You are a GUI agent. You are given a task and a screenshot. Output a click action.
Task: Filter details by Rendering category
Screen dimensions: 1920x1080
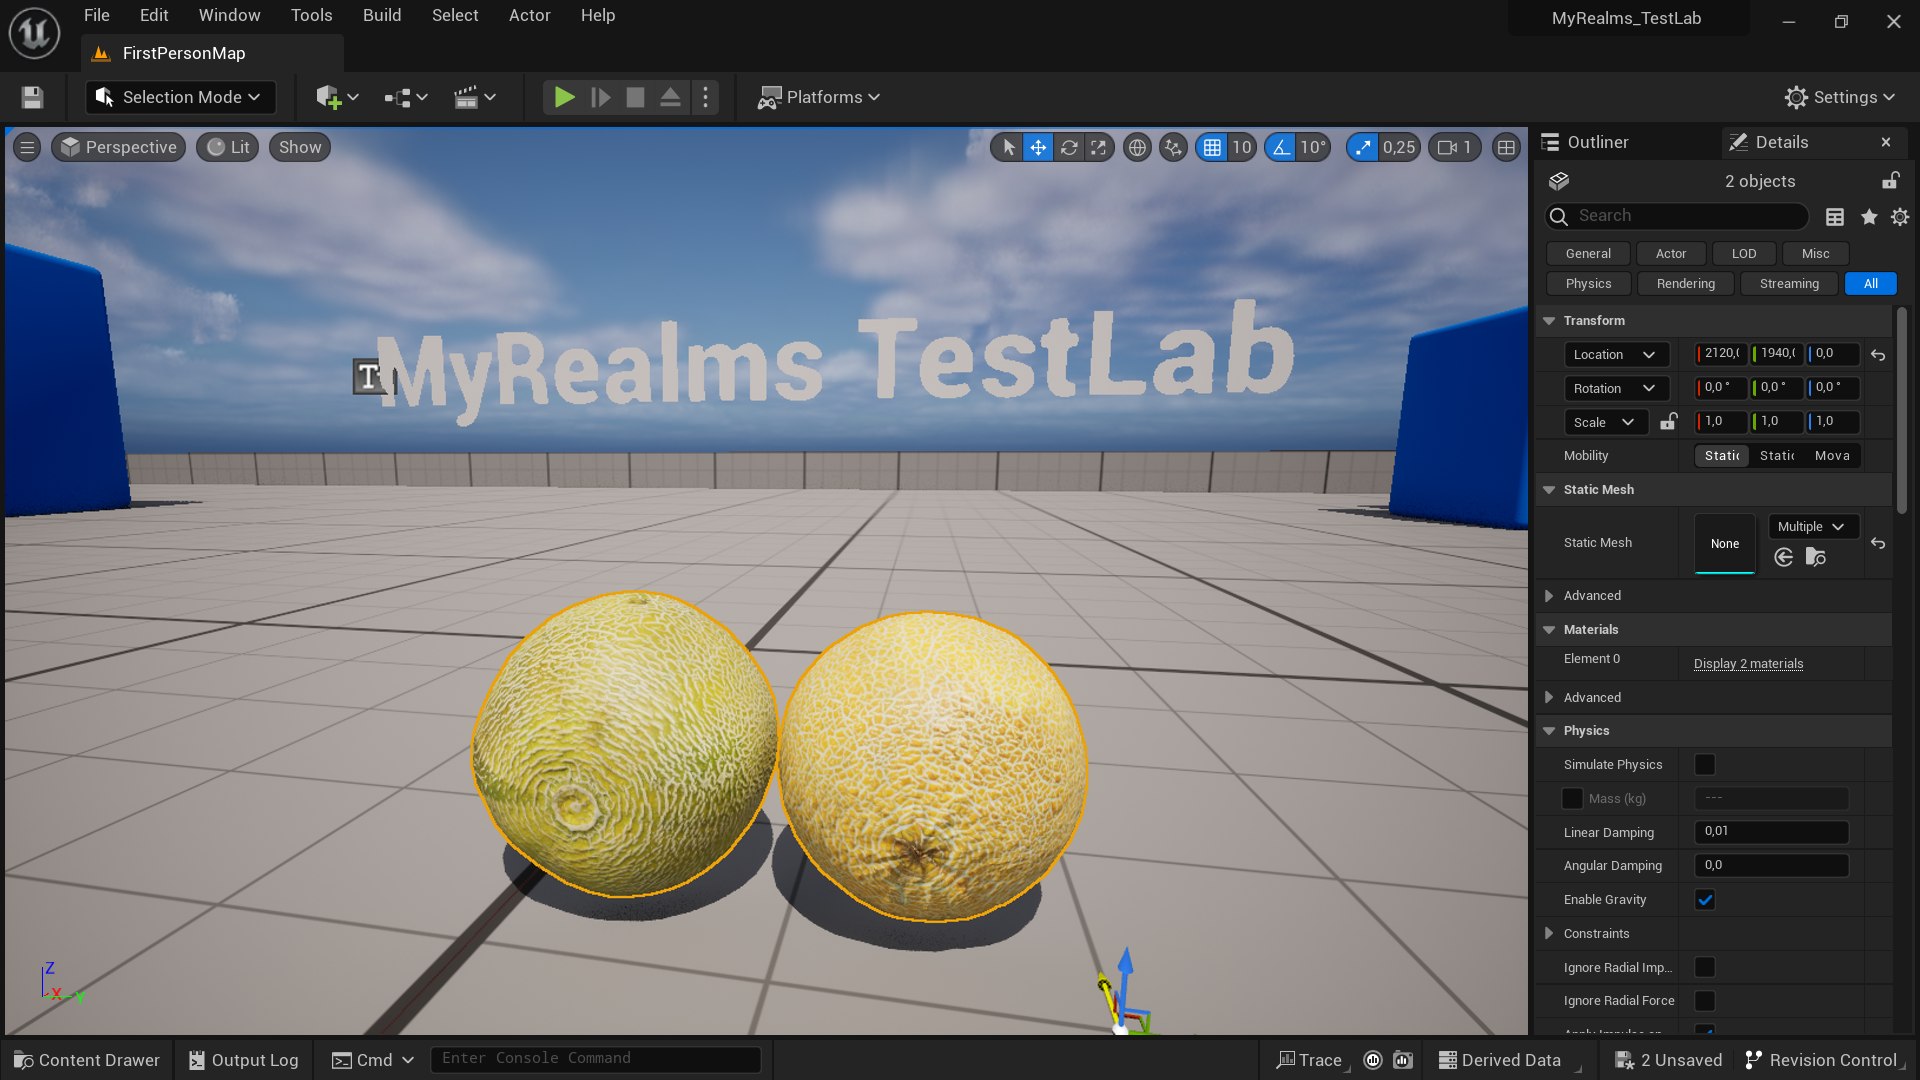click(x=1685, y=284)
